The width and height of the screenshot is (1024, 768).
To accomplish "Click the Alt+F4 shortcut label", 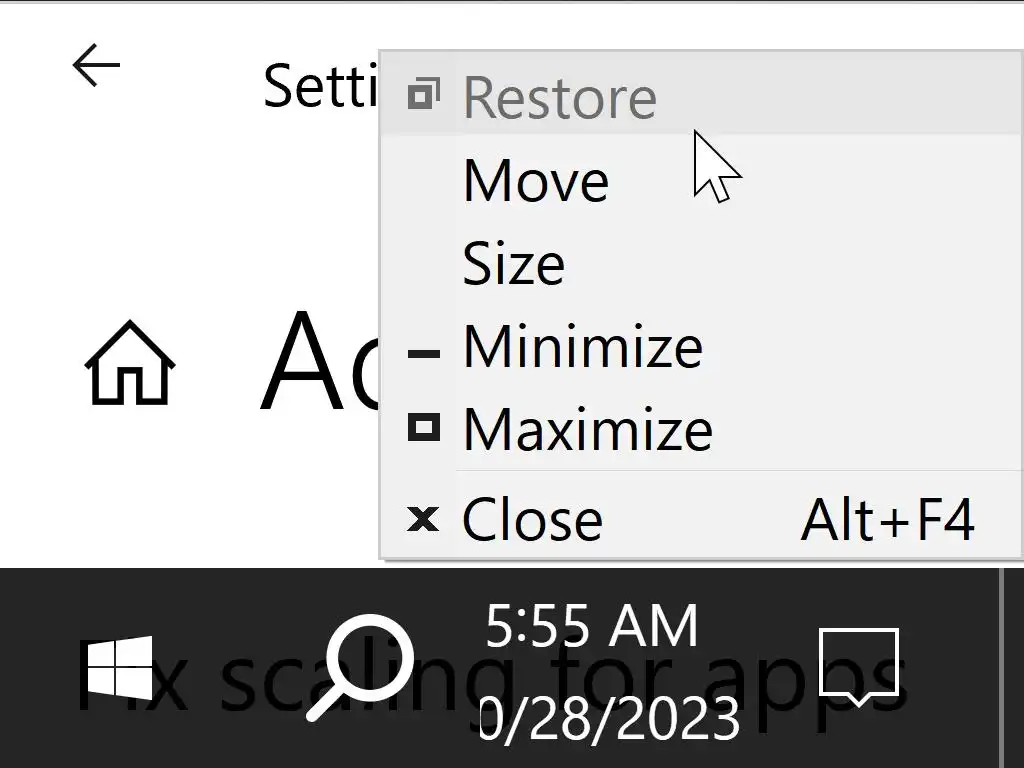I will click(x=887, y=519).
